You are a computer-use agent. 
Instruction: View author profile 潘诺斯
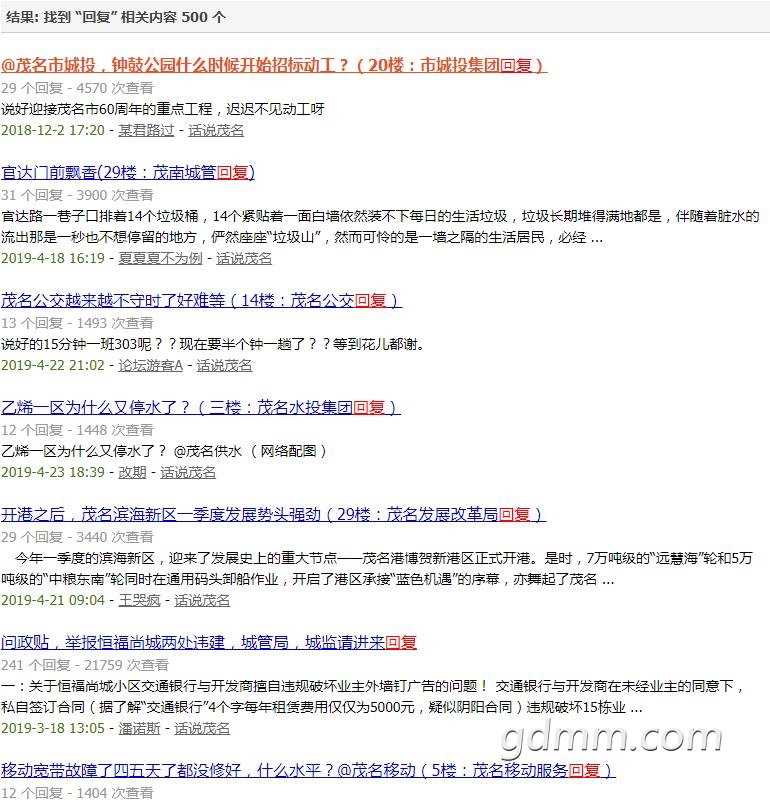pos(139,729)
